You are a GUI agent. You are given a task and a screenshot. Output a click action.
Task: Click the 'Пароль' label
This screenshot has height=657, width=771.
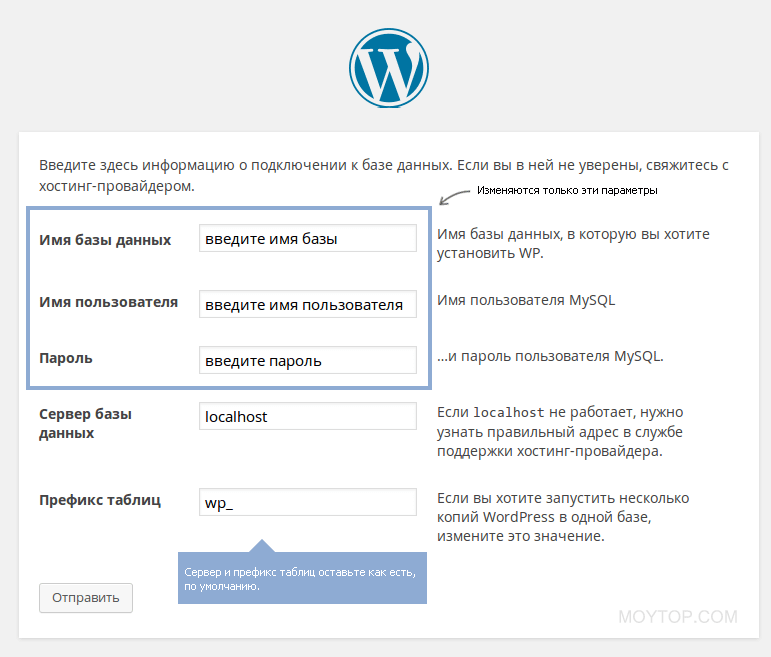(66, 358)
